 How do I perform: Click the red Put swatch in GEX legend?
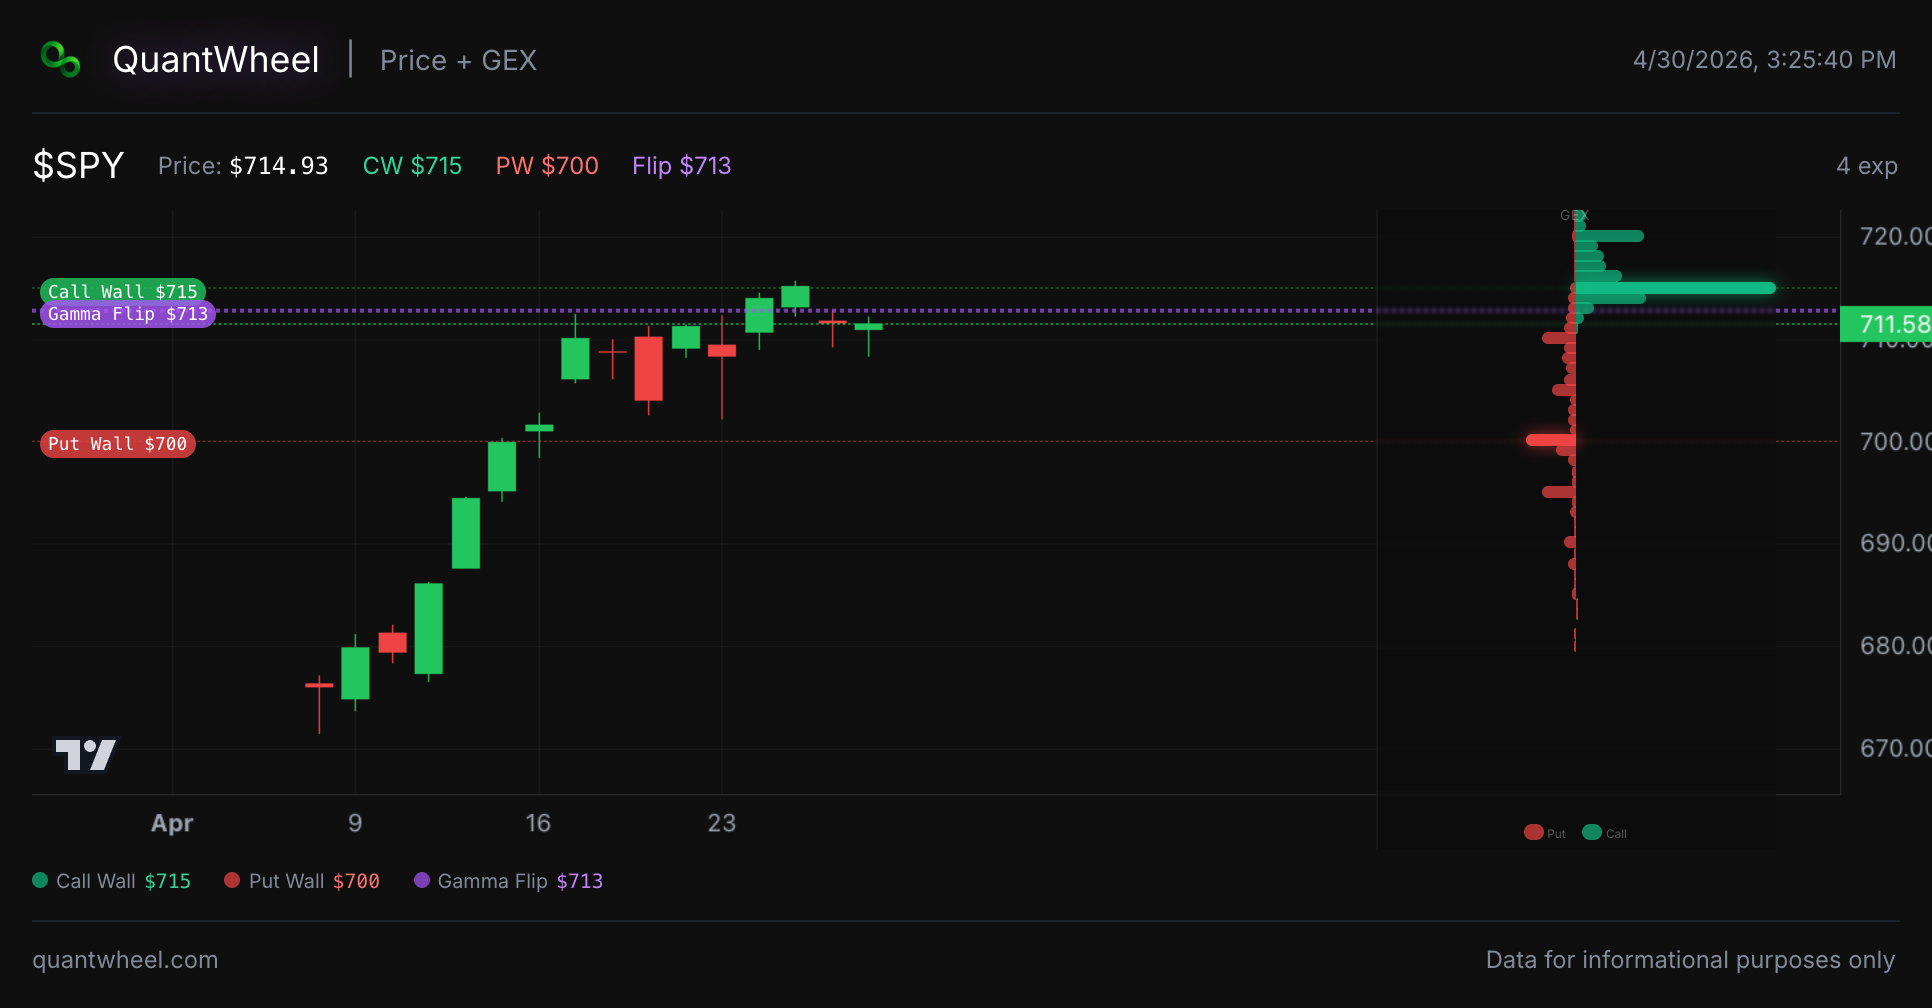(1533, 832)
